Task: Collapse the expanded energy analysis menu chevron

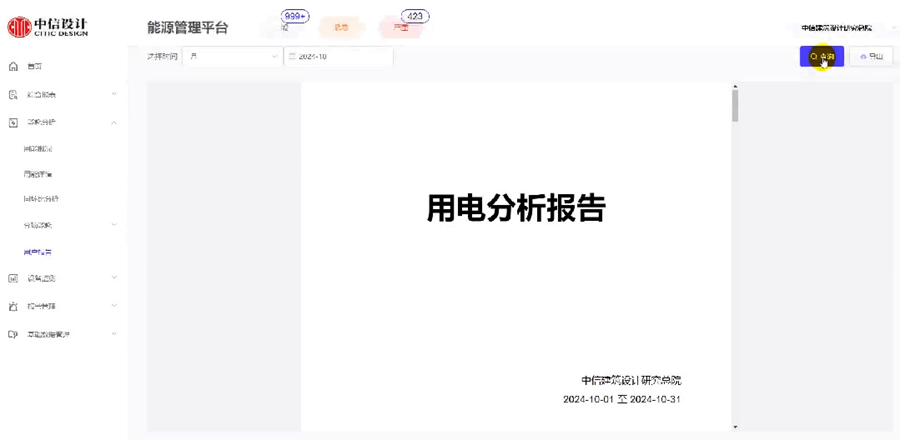Action: 114,122
